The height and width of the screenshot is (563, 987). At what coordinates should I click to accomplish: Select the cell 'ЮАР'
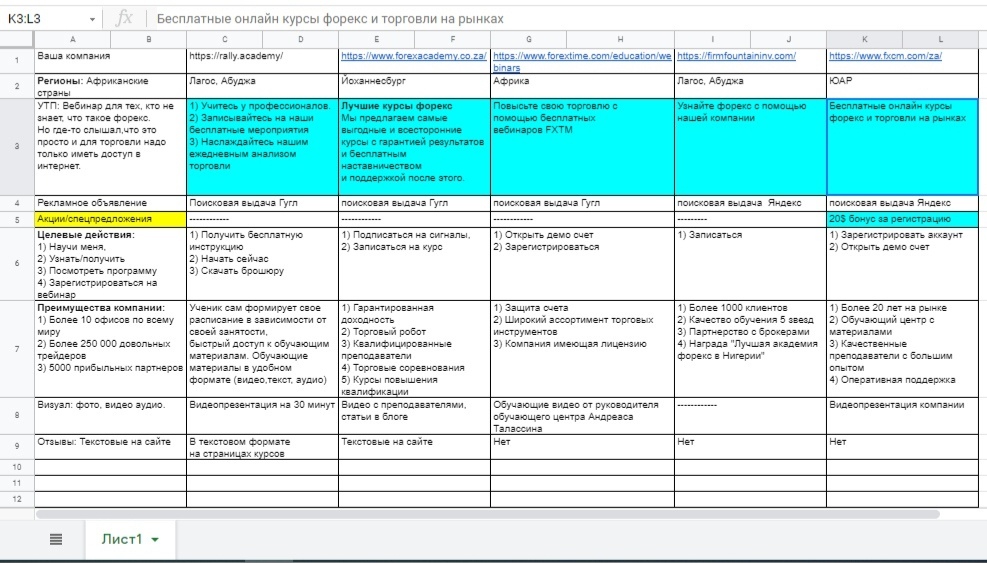point(902,86)
